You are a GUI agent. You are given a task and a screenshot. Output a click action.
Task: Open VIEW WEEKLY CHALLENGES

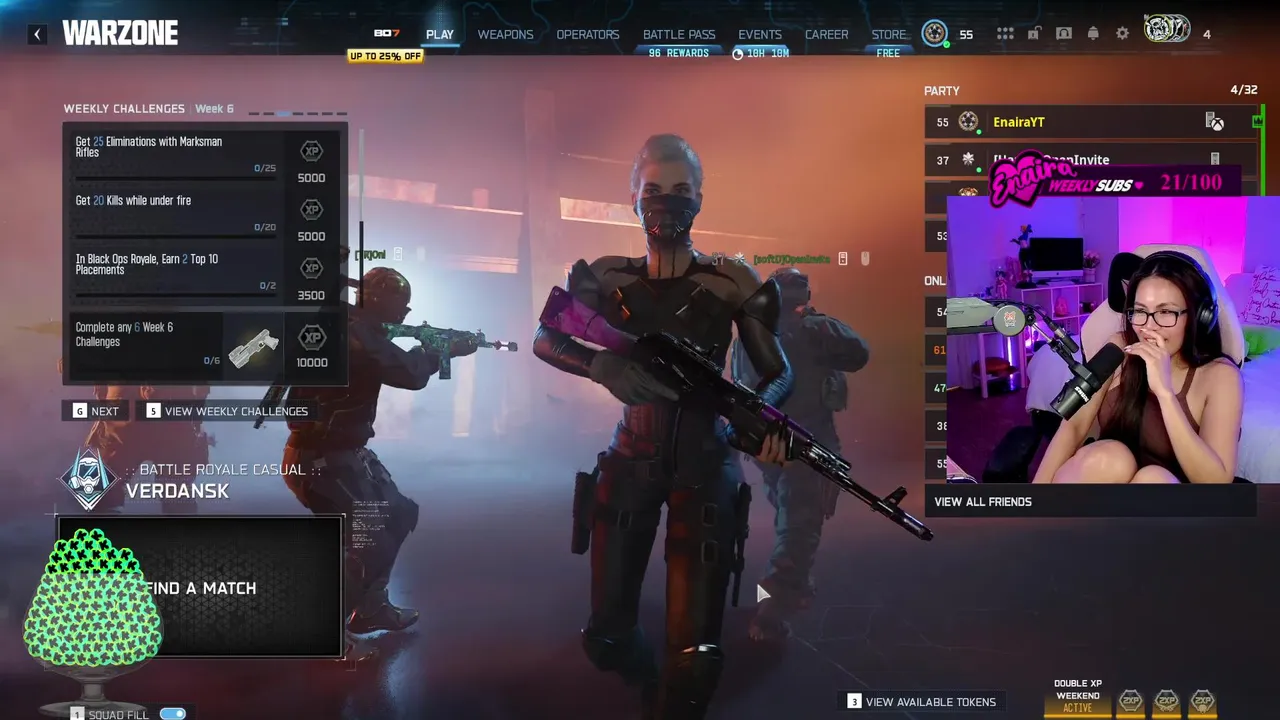coord(227,411)
